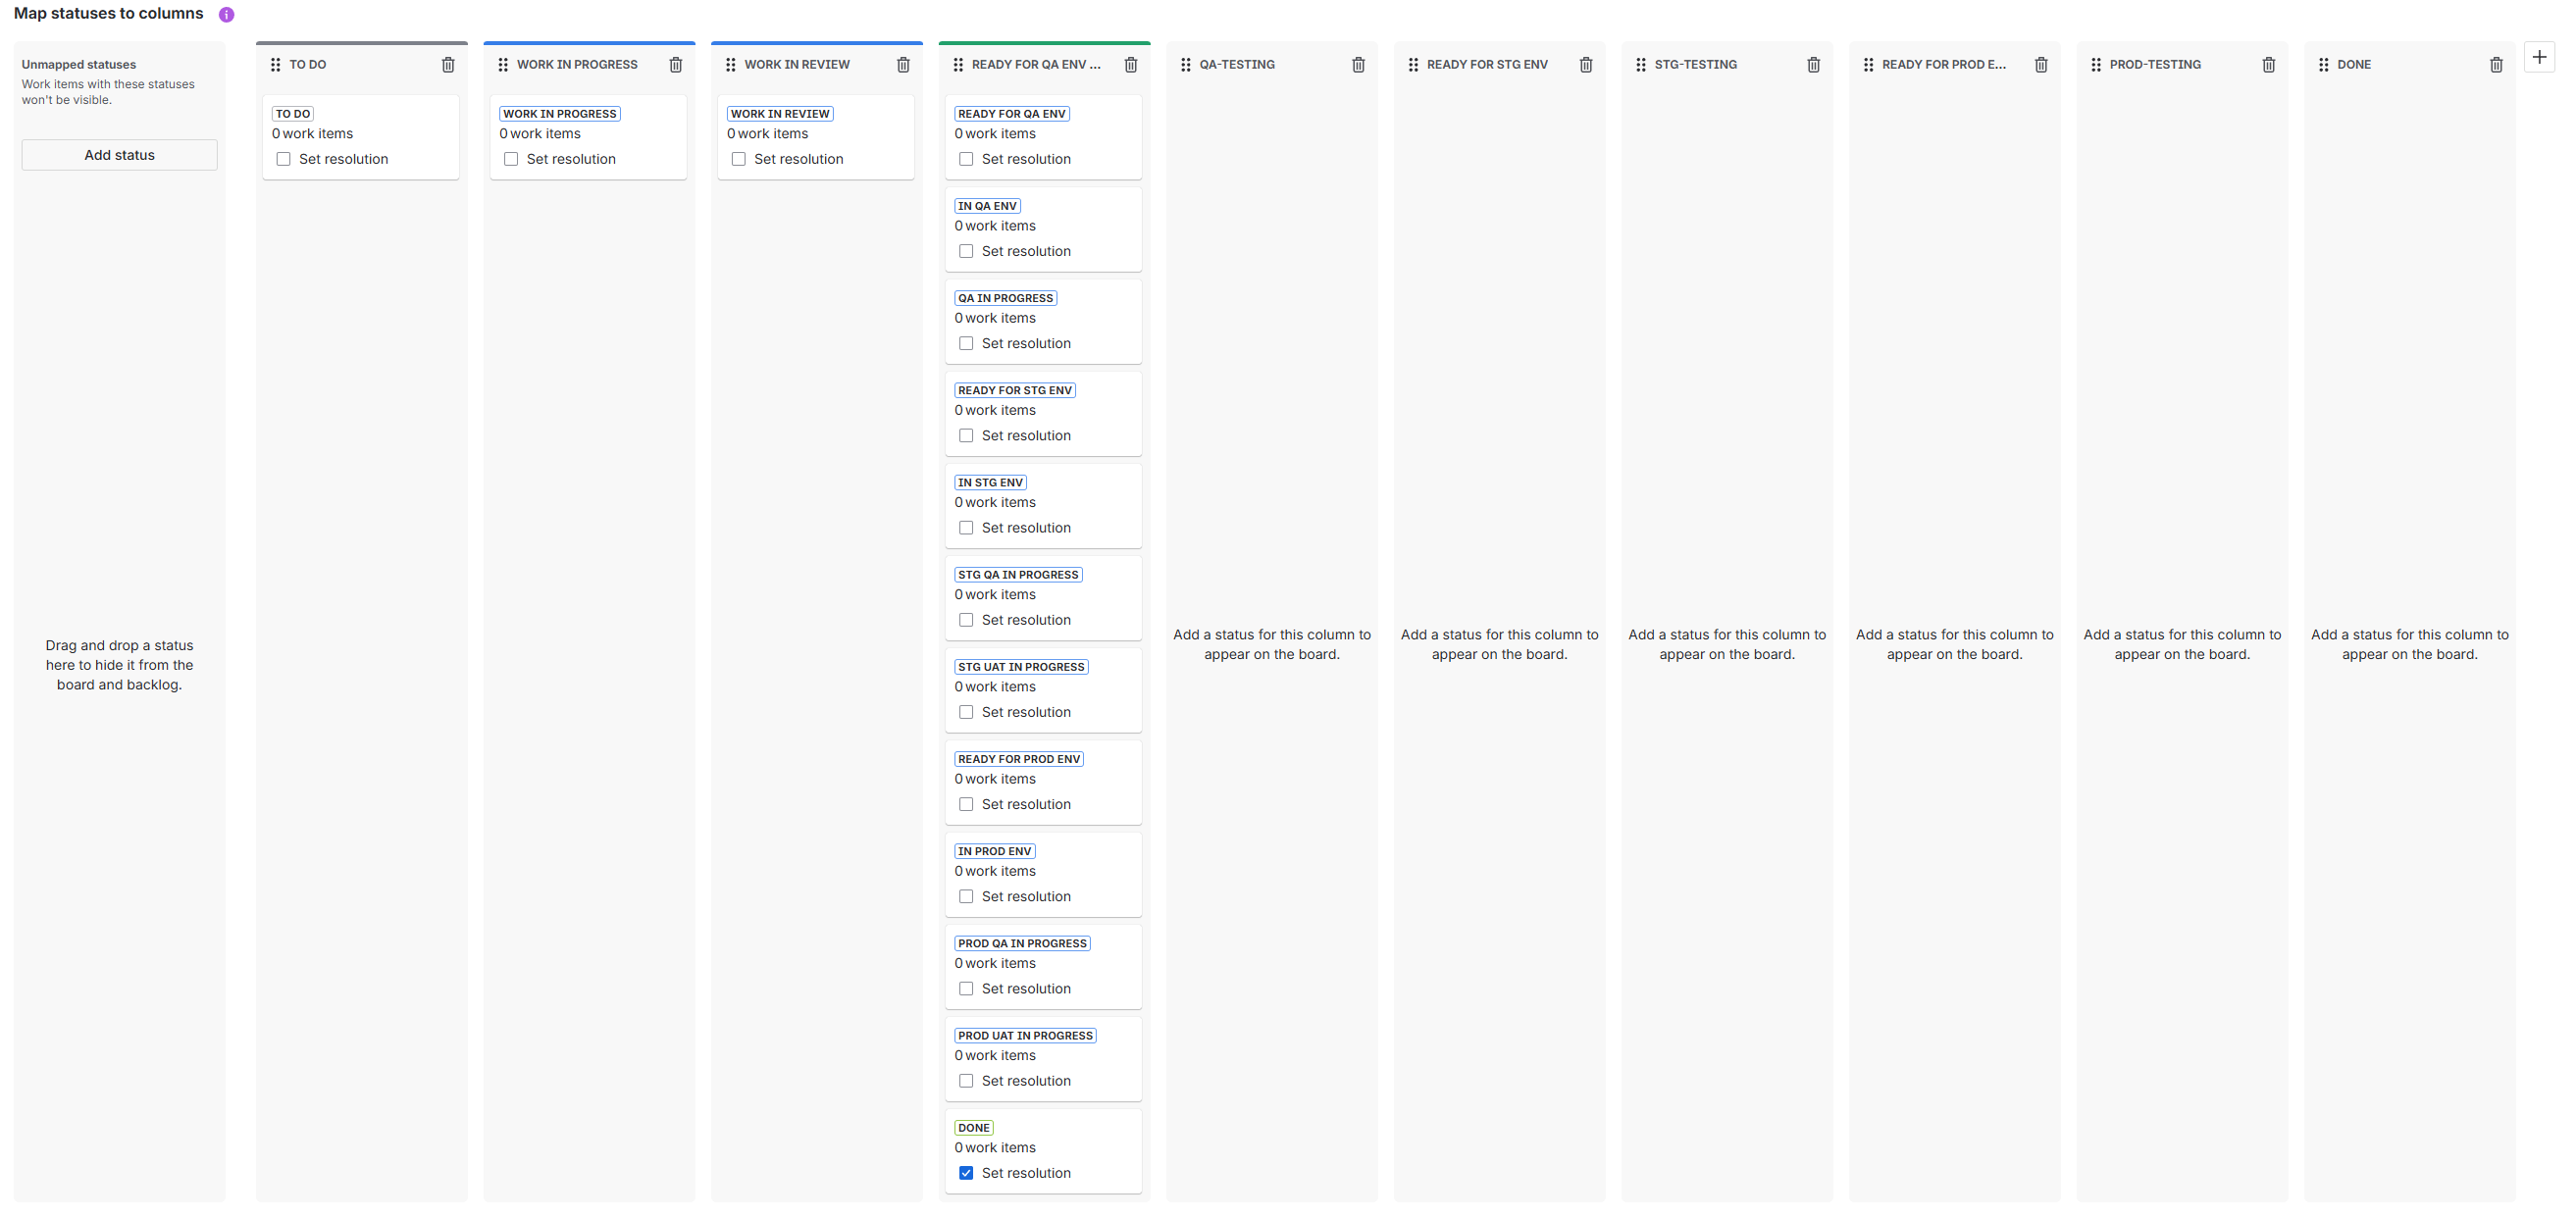Enable Set resolution for TO DO status

click(284, 159)
